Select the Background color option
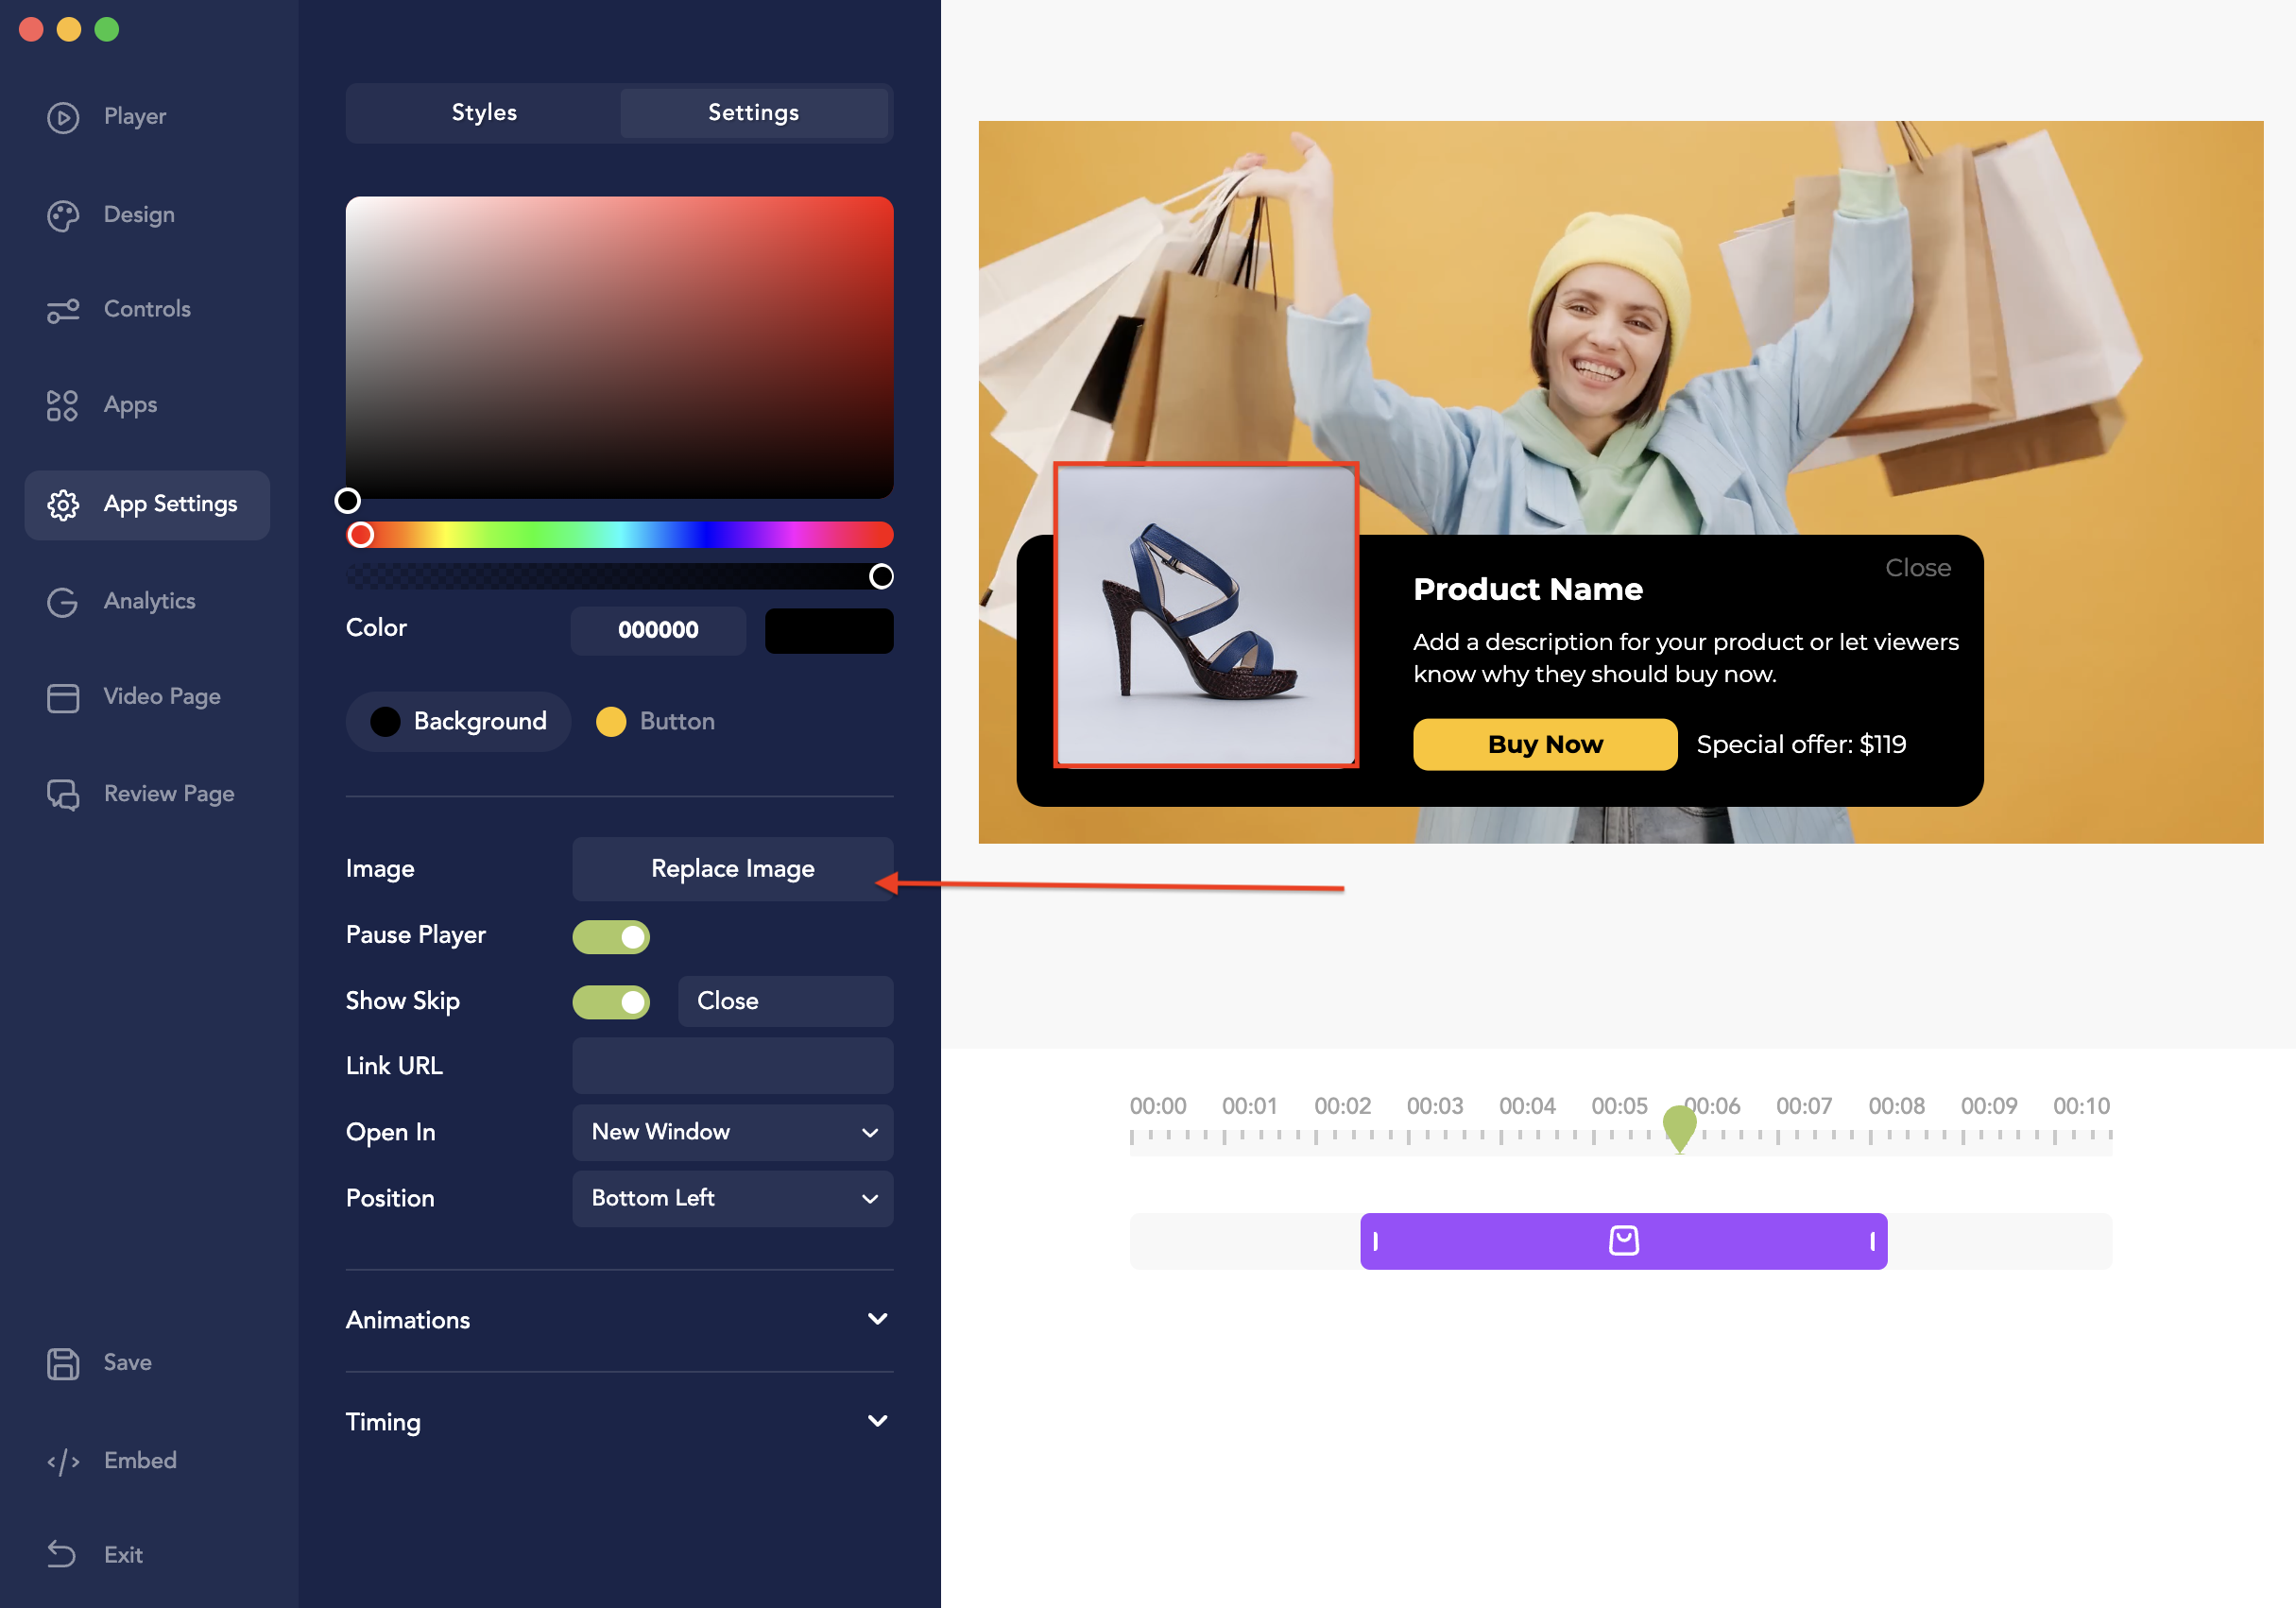The width and height of the screenshot is (2296, 1608). coord(458,721)
